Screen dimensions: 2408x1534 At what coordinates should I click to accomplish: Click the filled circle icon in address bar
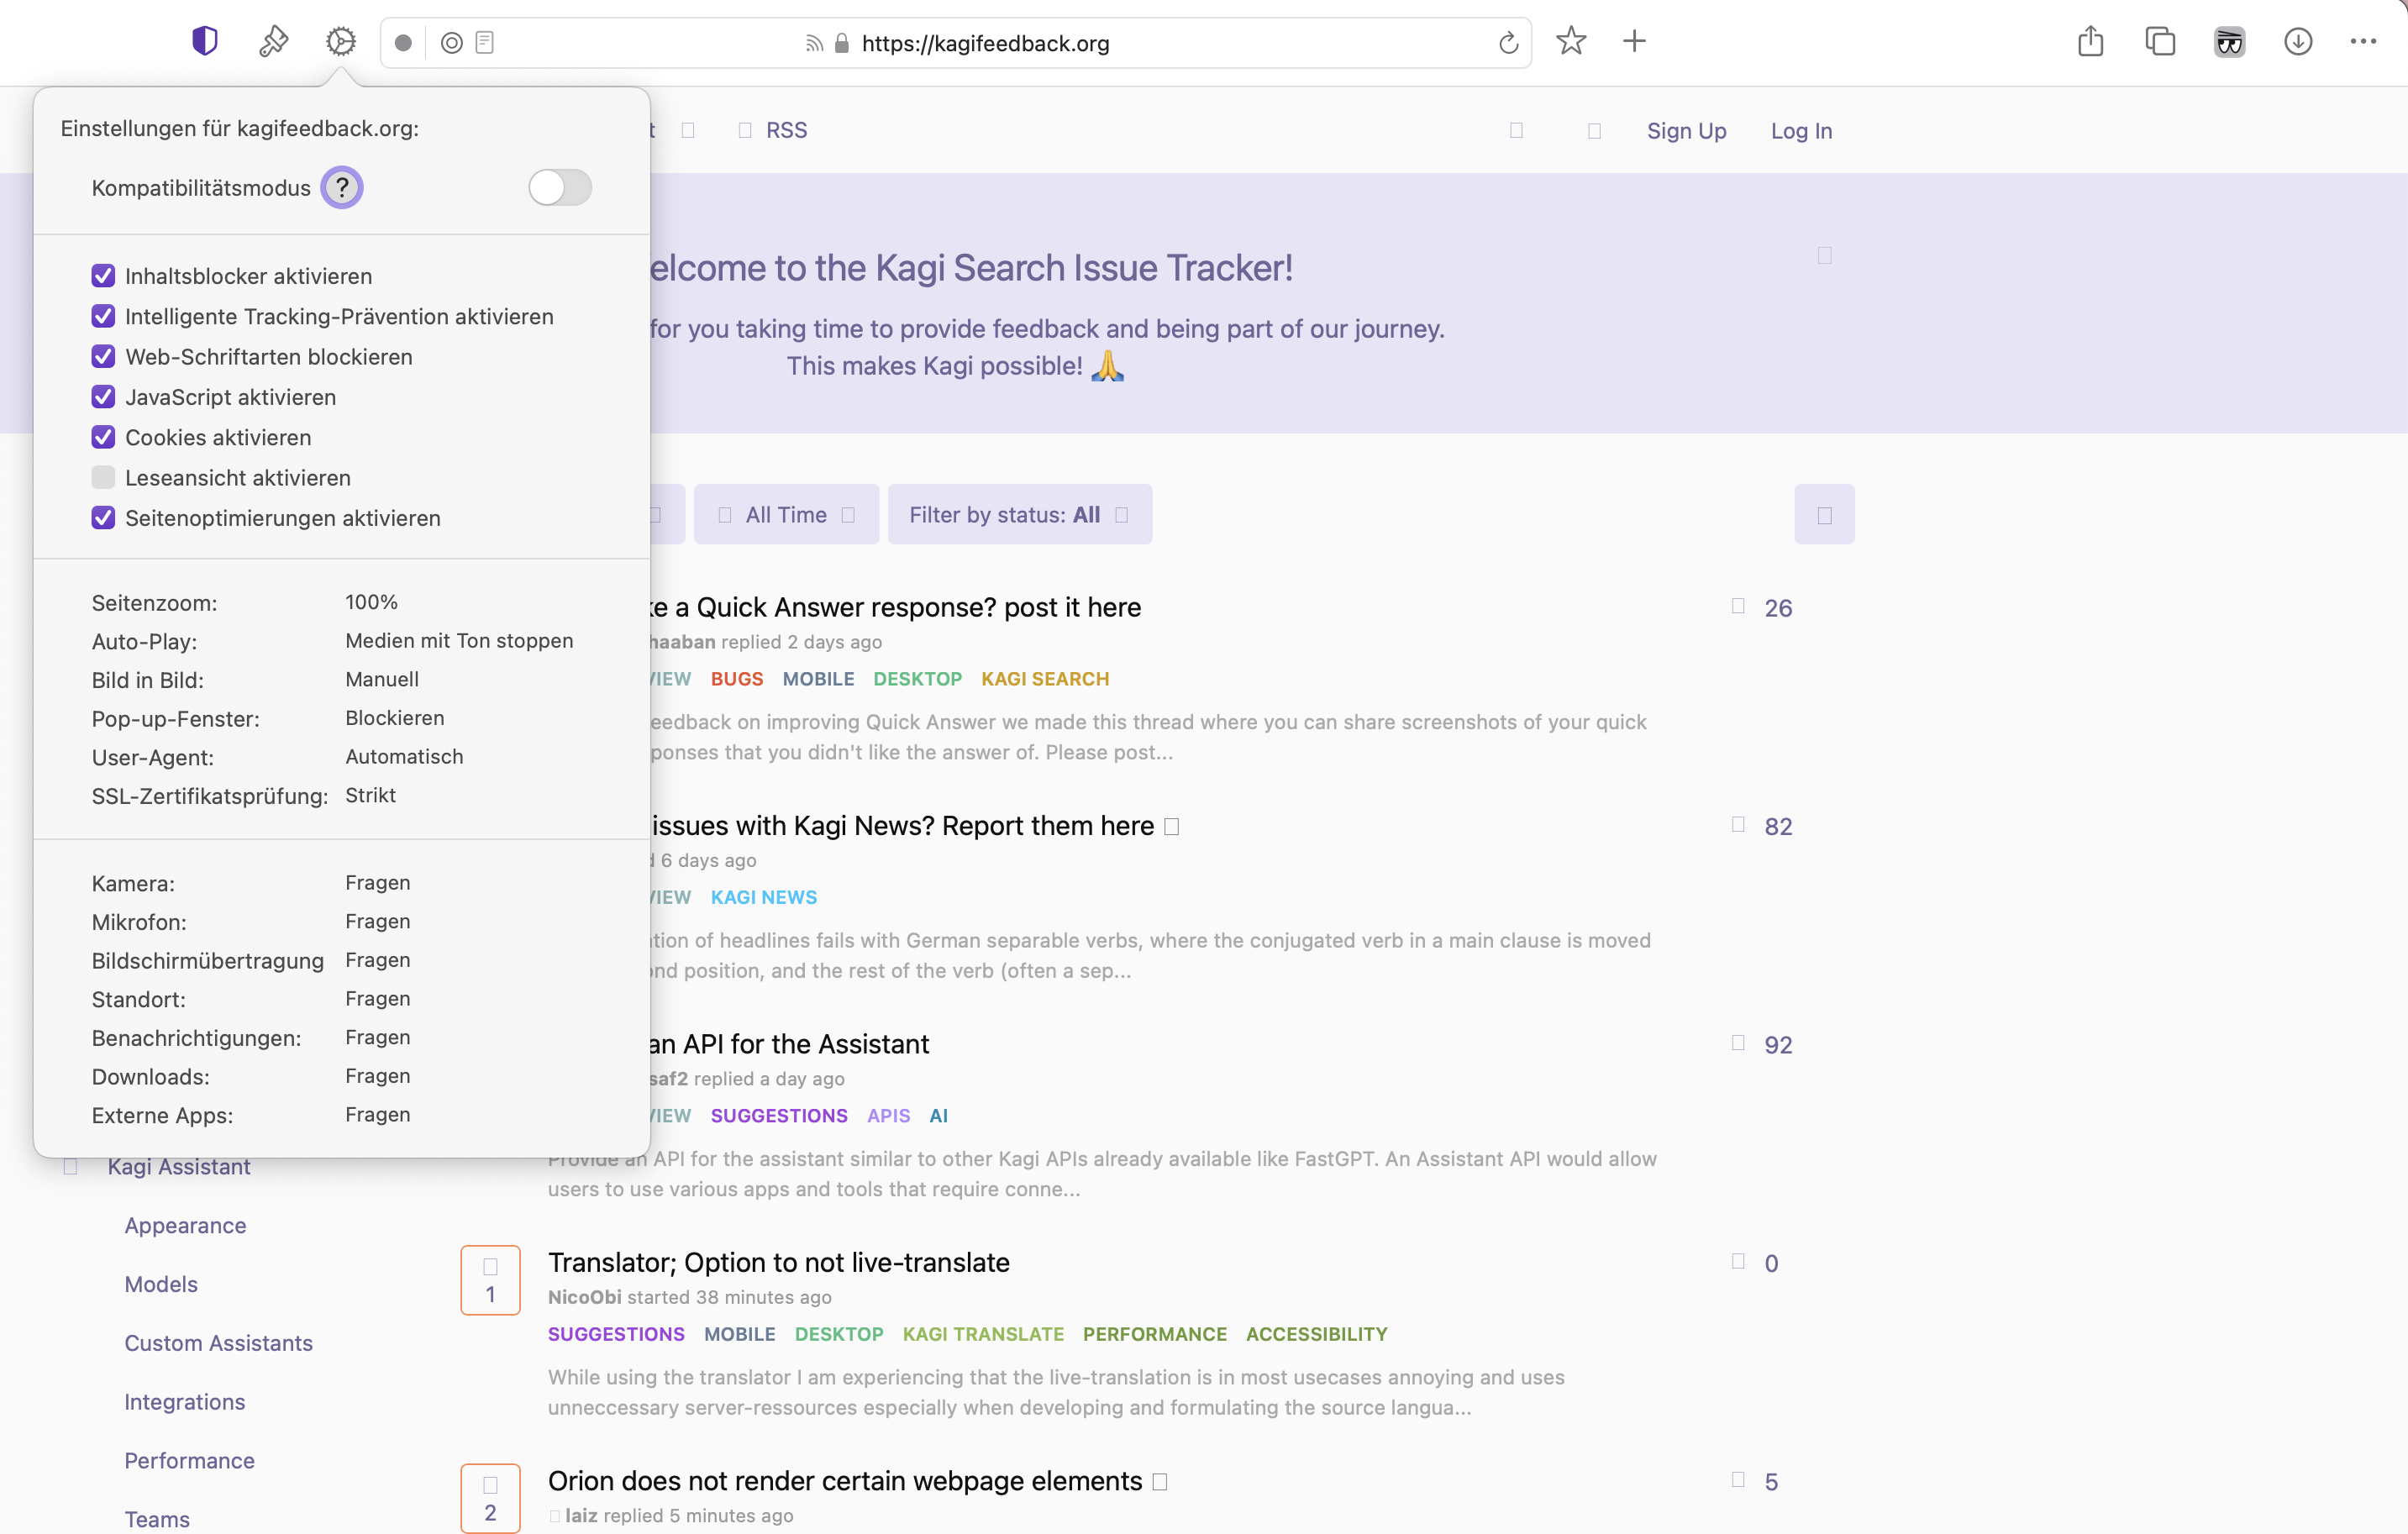point(403,43)
